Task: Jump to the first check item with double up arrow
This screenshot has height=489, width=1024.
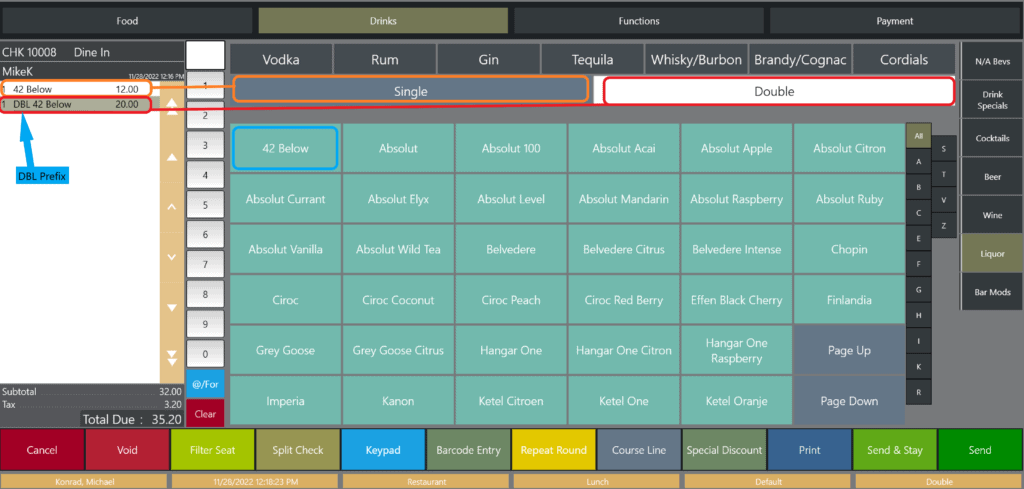Action: coord(172,107)
